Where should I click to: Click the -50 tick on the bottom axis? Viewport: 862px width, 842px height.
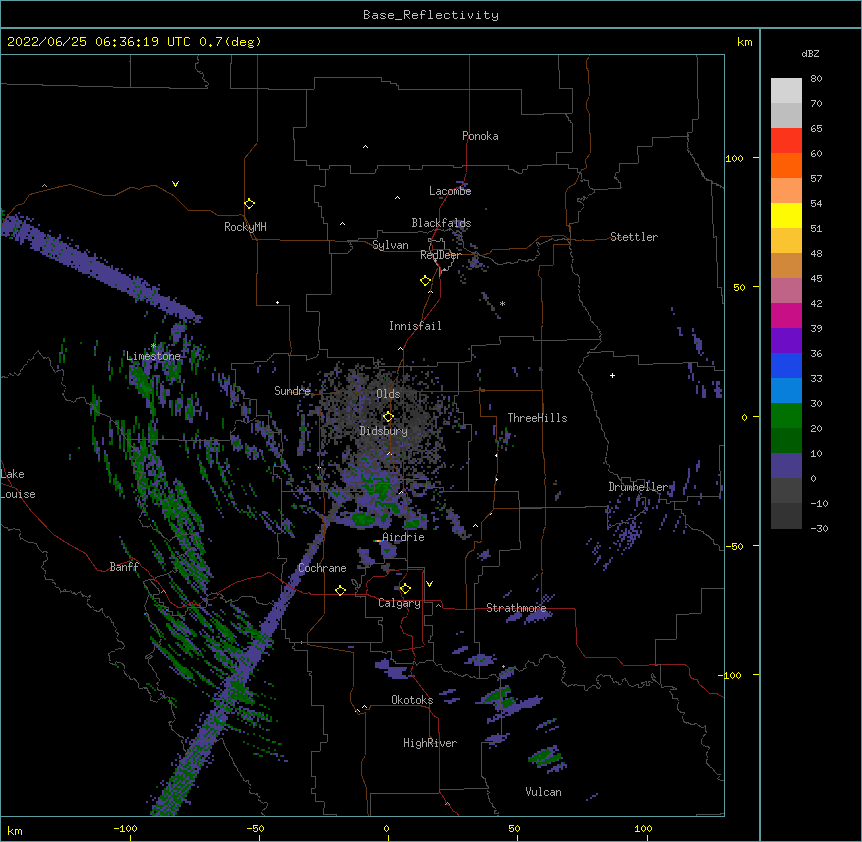click(255, 828)
